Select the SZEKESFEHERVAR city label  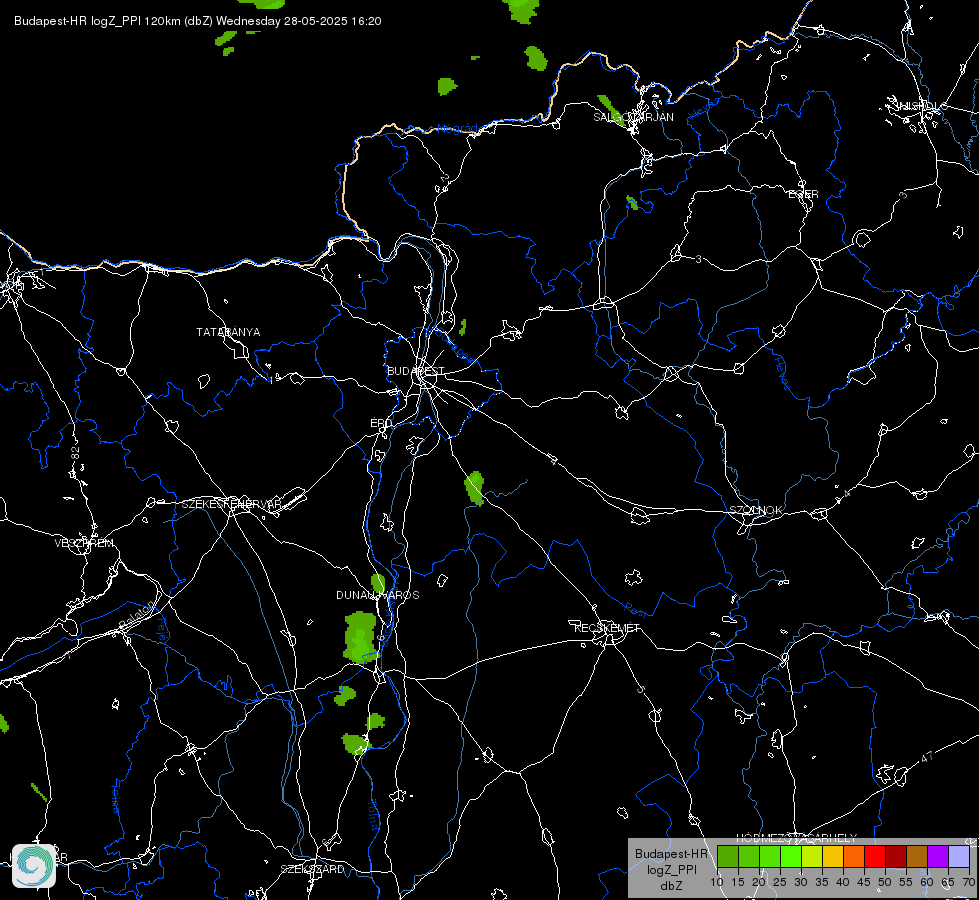tap(231, 504)
